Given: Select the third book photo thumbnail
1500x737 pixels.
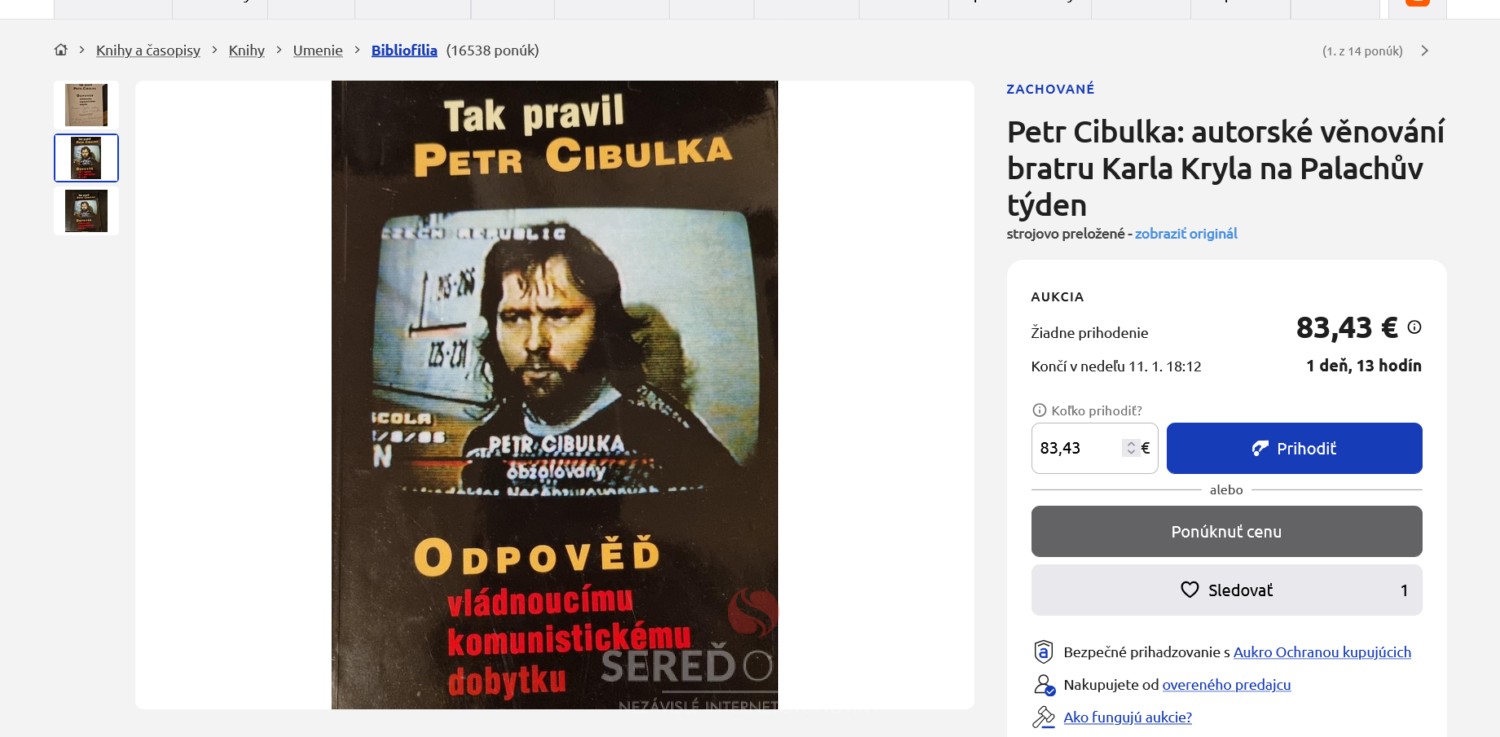Looking at the screenshot, I should pos(86,211).
